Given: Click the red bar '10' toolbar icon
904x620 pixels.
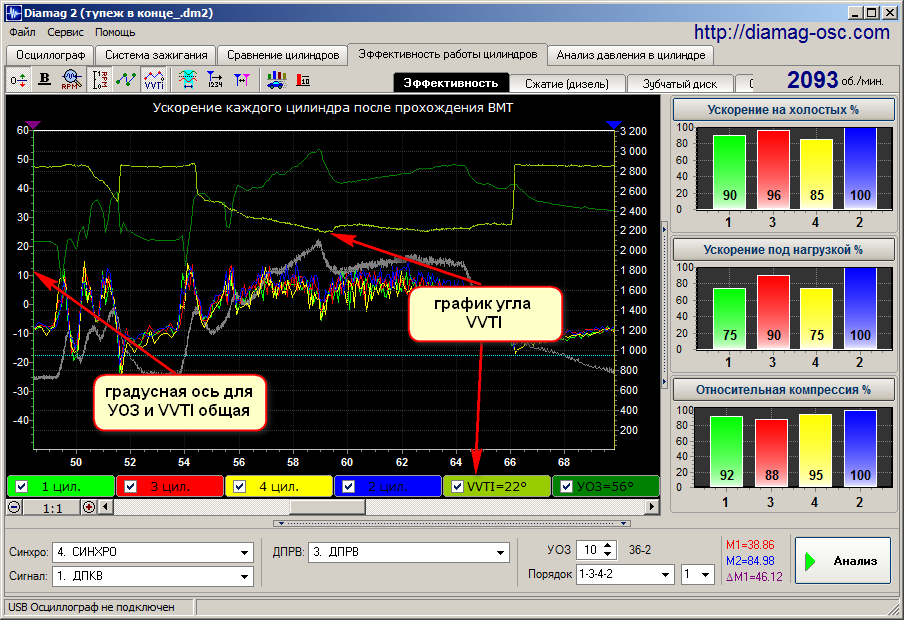Looking at the screenshot, I should tap(303, 80).
